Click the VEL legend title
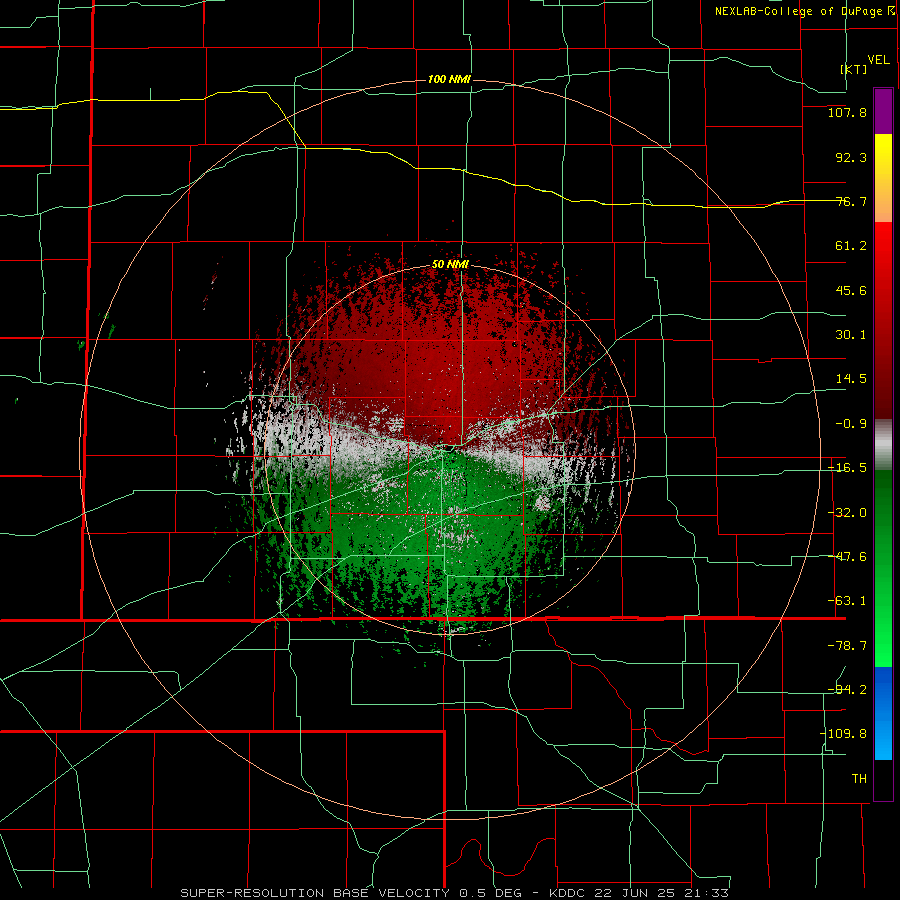Screen dimensions: 900x900 878,60
